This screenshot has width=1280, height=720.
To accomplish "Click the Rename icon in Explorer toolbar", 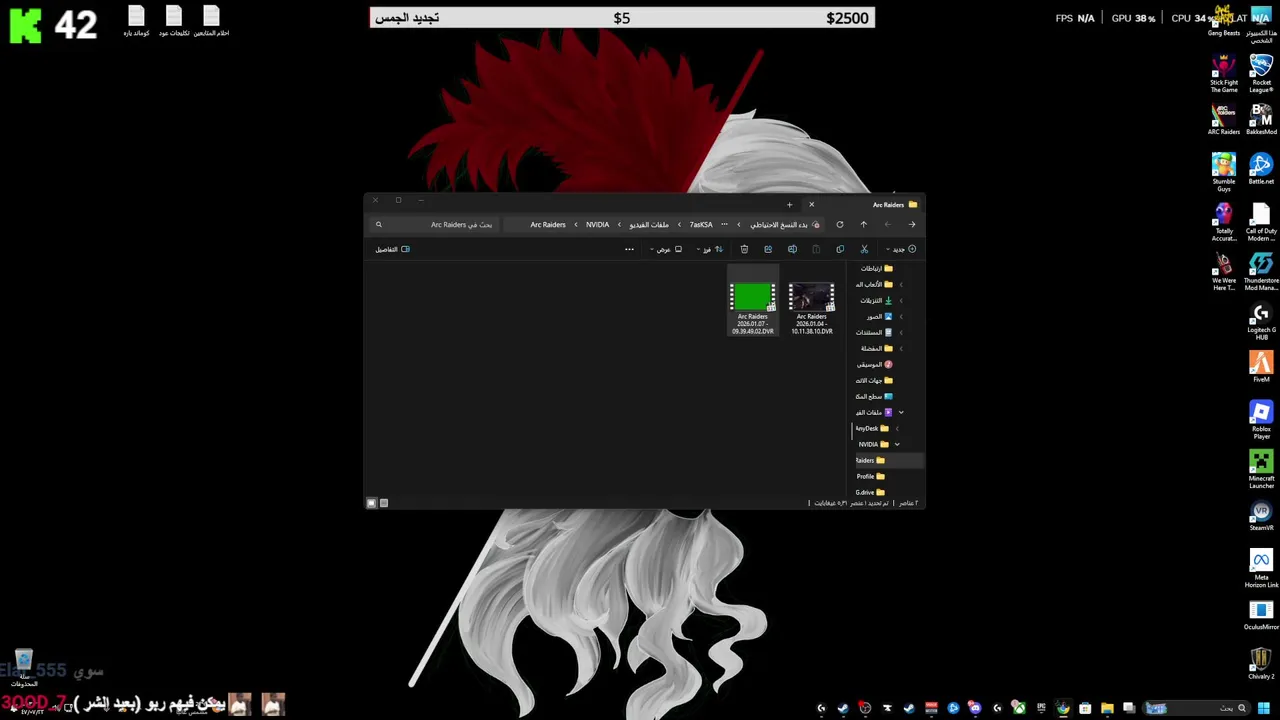I will 792,249.
